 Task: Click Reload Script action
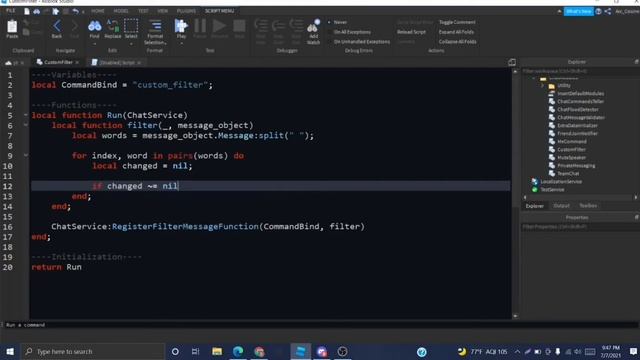pyautogui.click(x=411, y=32)
